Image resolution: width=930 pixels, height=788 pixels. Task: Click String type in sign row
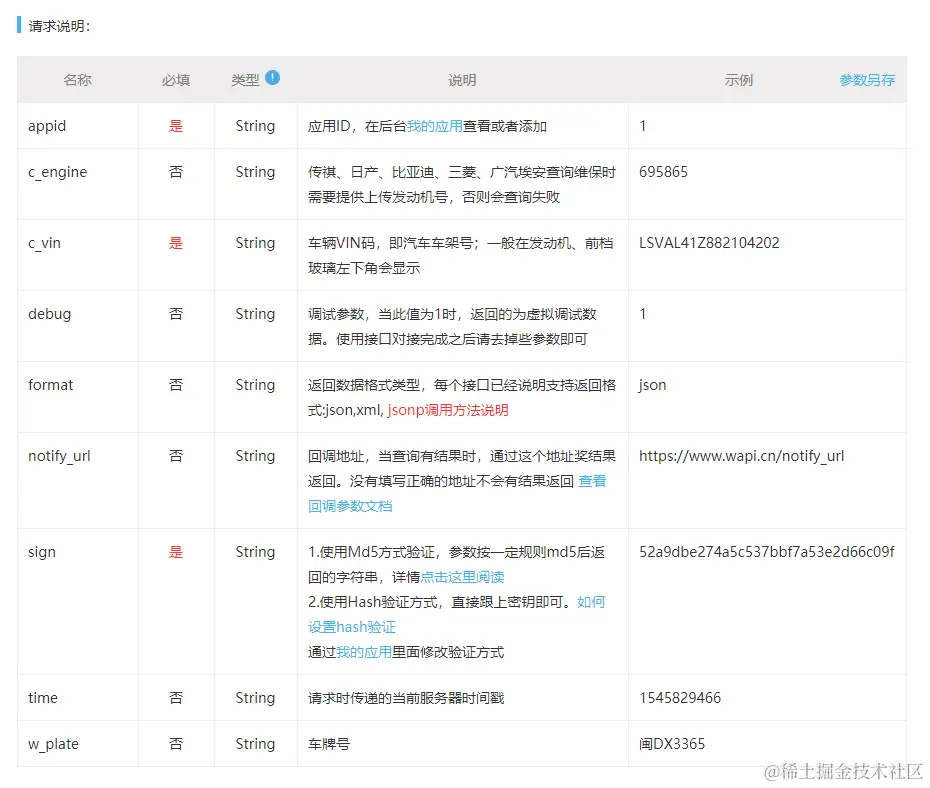click(x=255, y=552)
